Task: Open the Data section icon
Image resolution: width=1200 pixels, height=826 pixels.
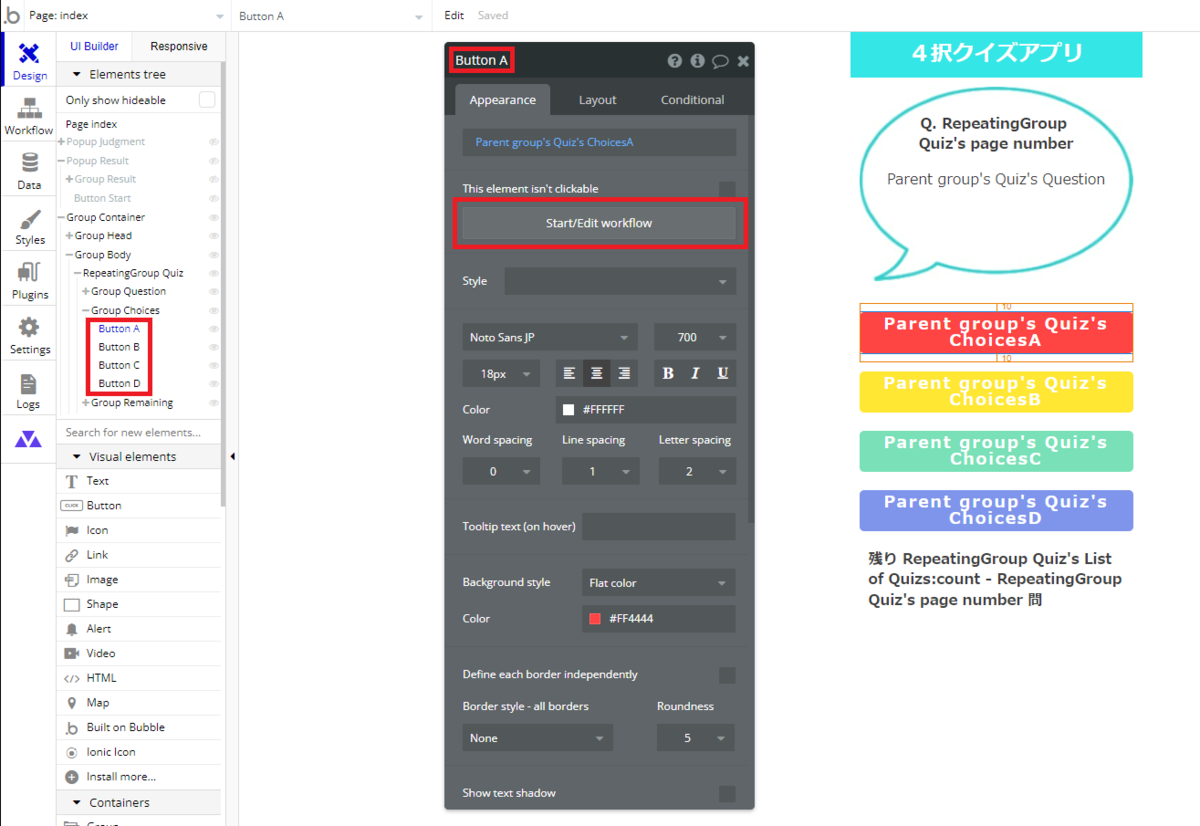Action: click(29, 171)
